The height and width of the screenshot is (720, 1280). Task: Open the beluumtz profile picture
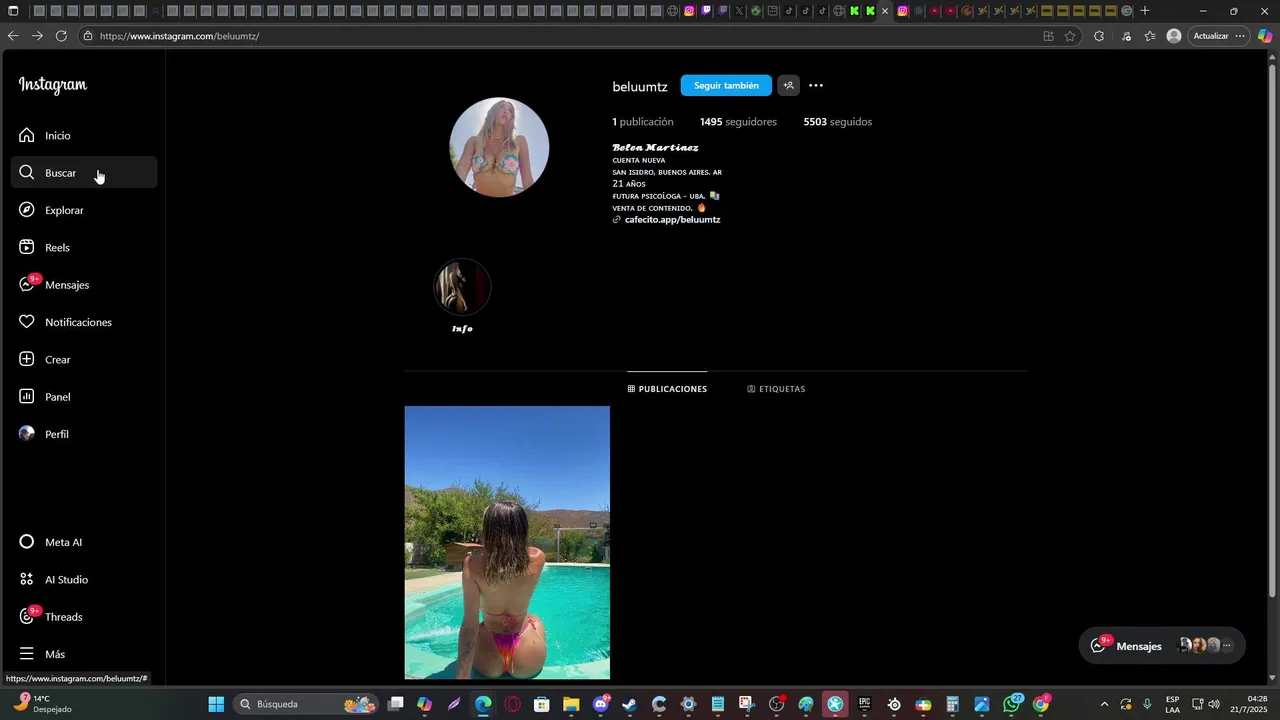499,147
